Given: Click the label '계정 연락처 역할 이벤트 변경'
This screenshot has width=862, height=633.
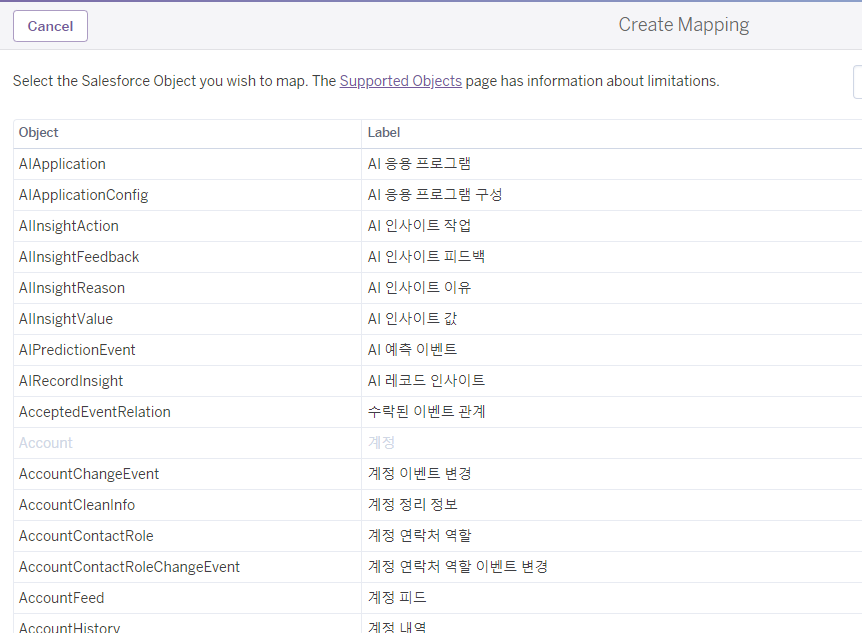Looking at the screenshot, I should (x=457, y=566).
